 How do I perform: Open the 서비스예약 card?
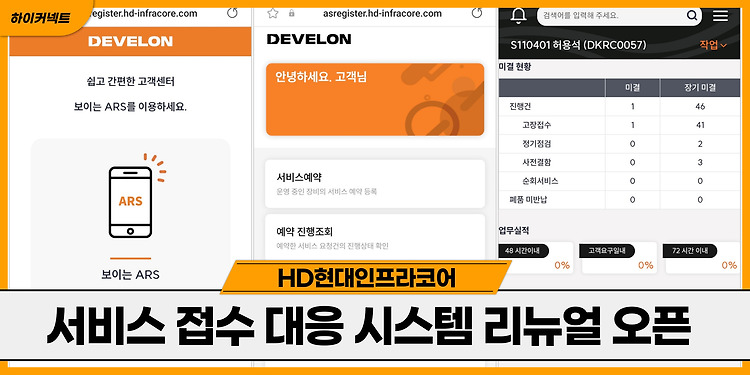375,184
